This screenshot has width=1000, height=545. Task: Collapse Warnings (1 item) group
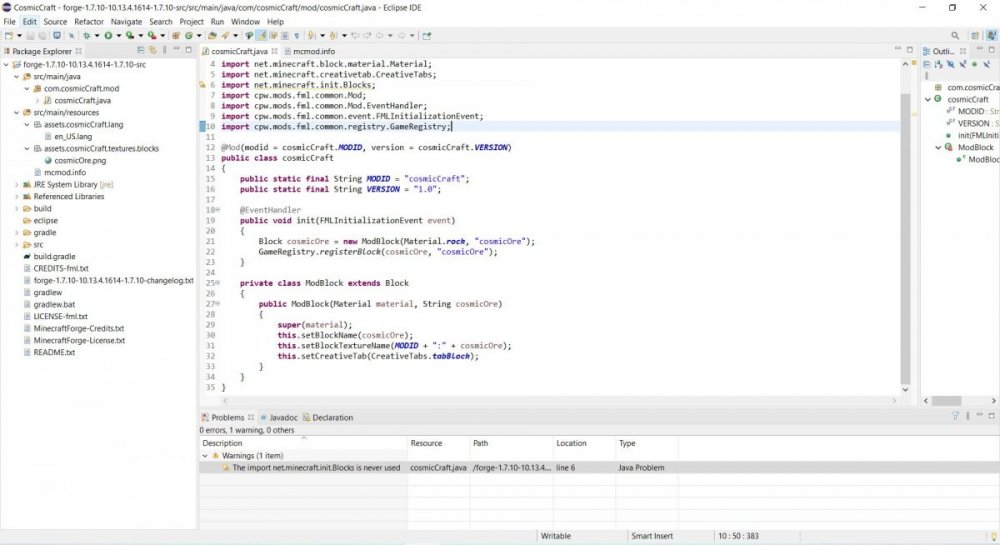tap(205, 456)
